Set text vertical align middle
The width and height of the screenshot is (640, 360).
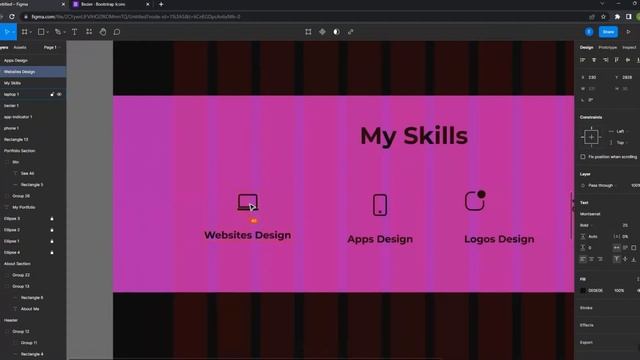[x=625, y=259]
